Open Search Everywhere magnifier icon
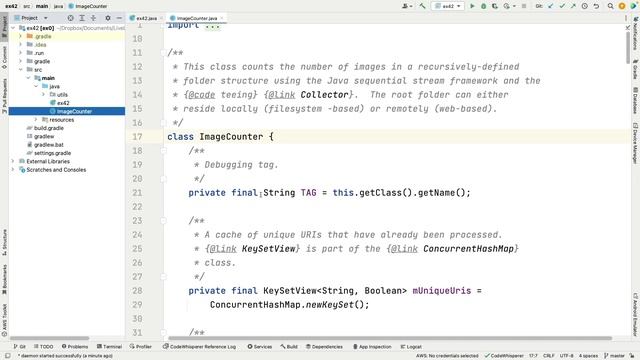The height and width of the screenshot is (360, 640). pyautogui.click(x=611, y=6)
